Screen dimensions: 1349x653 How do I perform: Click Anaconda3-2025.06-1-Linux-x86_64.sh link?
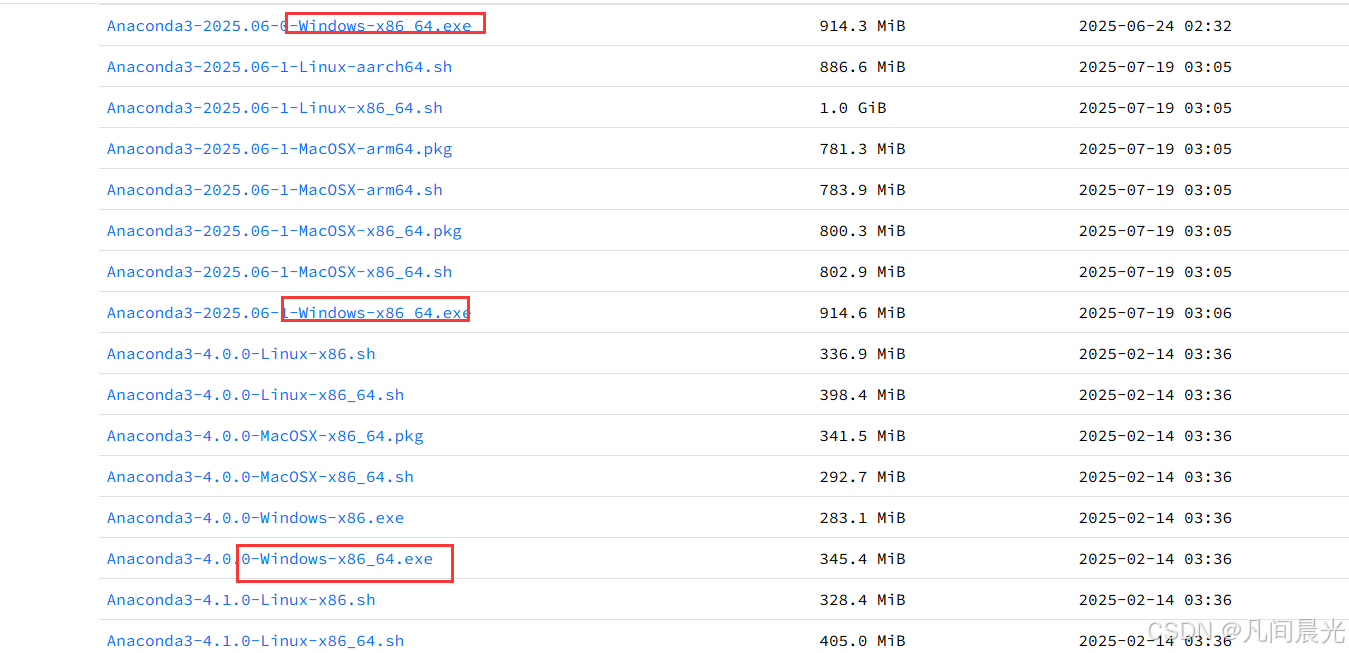click(274, 108)
